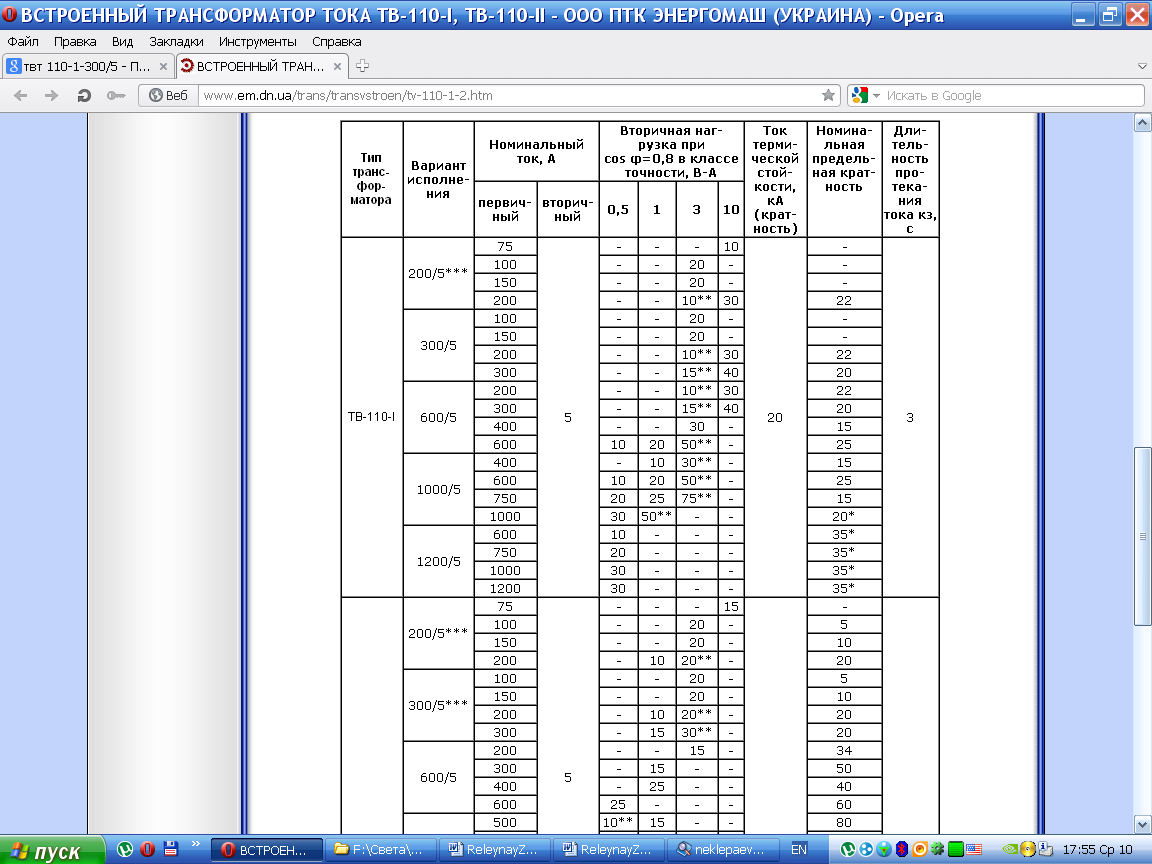Click the browser forward arrow
The width and height of the screenshot is (1152, 864).
pyautogui.click(x=51, y=96)
